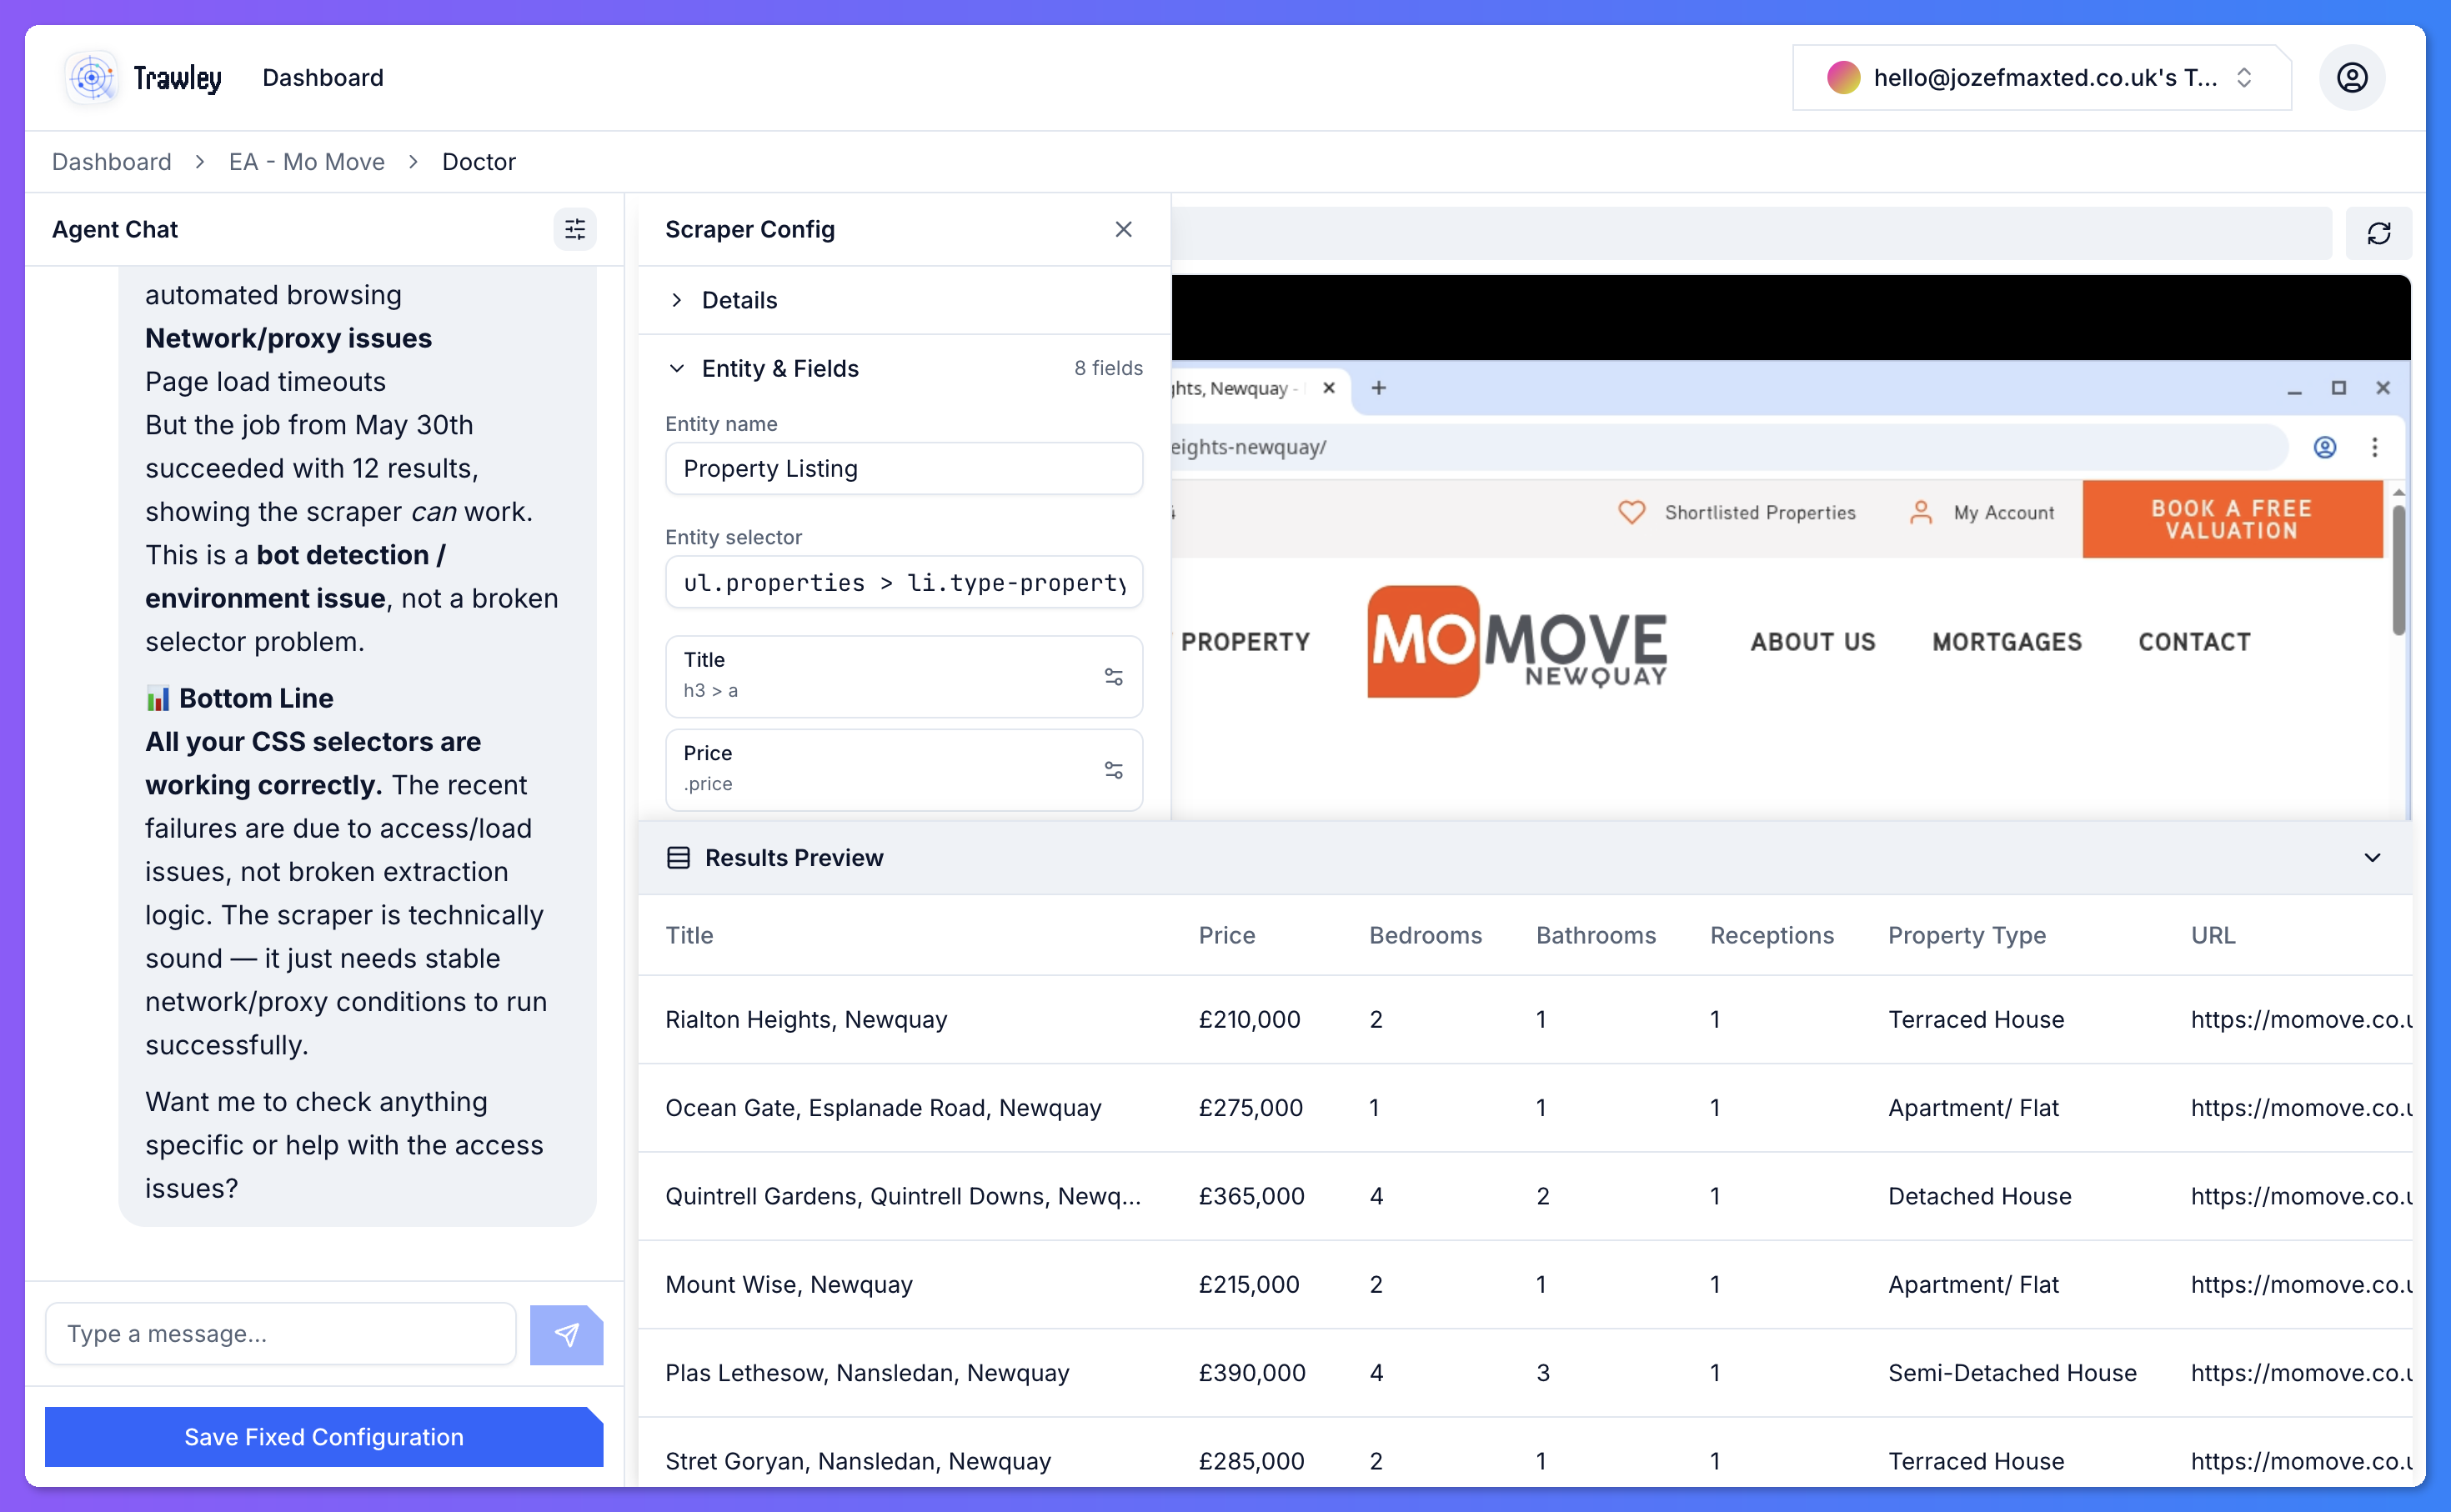Viewport: 2451px width, 1512px height.
Task: Open a new tab in embedded browser
Action: (x=1378, y=388)
